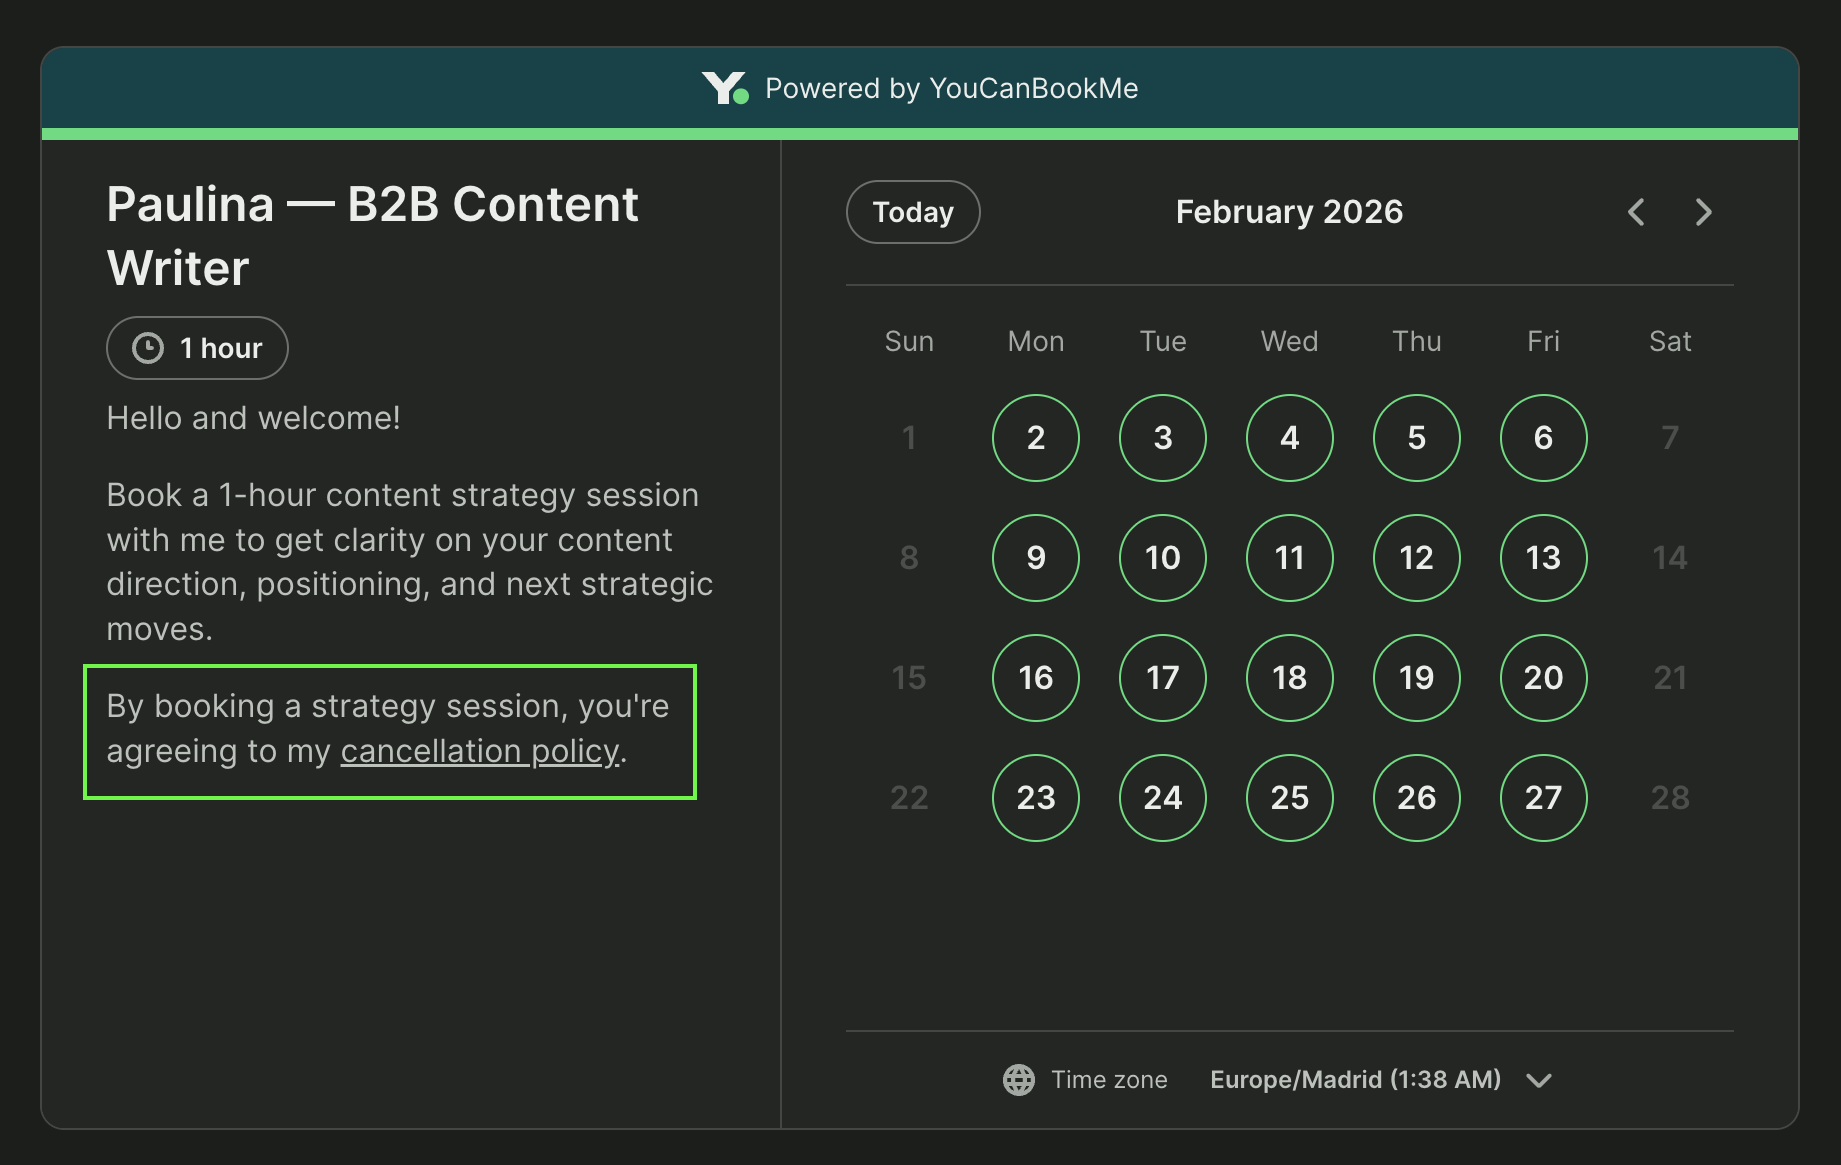Click the dropdown arrow beside the timezone
Viewport: 1841px width, 1165px height.
coord(1539,1080)
